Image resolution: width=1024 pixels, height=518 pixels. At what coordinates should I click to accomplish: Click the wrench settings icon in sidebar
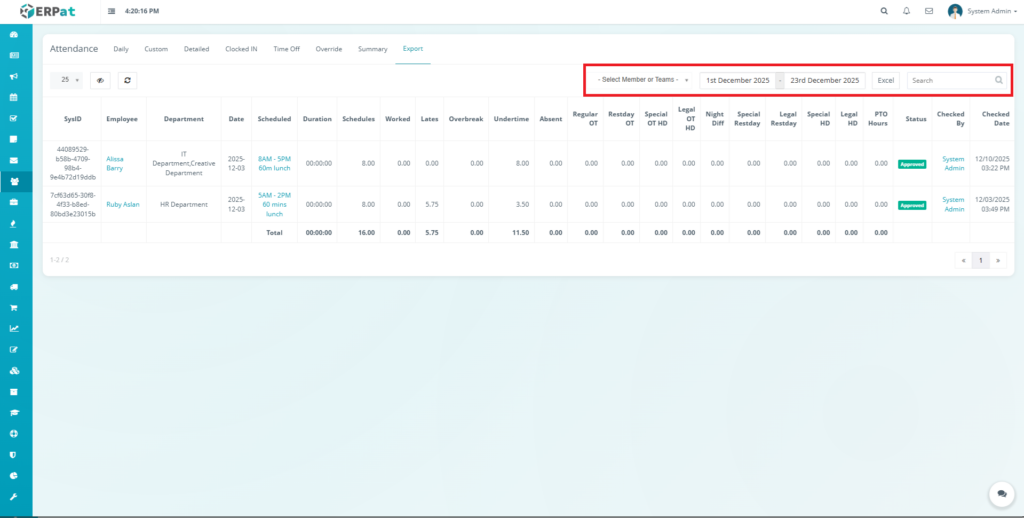14,497
